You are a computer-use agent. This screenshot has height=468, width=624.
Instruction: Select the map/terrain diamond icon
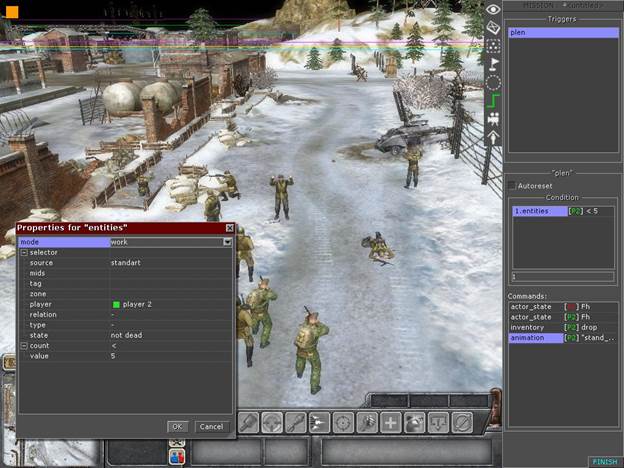click(493, 27)
